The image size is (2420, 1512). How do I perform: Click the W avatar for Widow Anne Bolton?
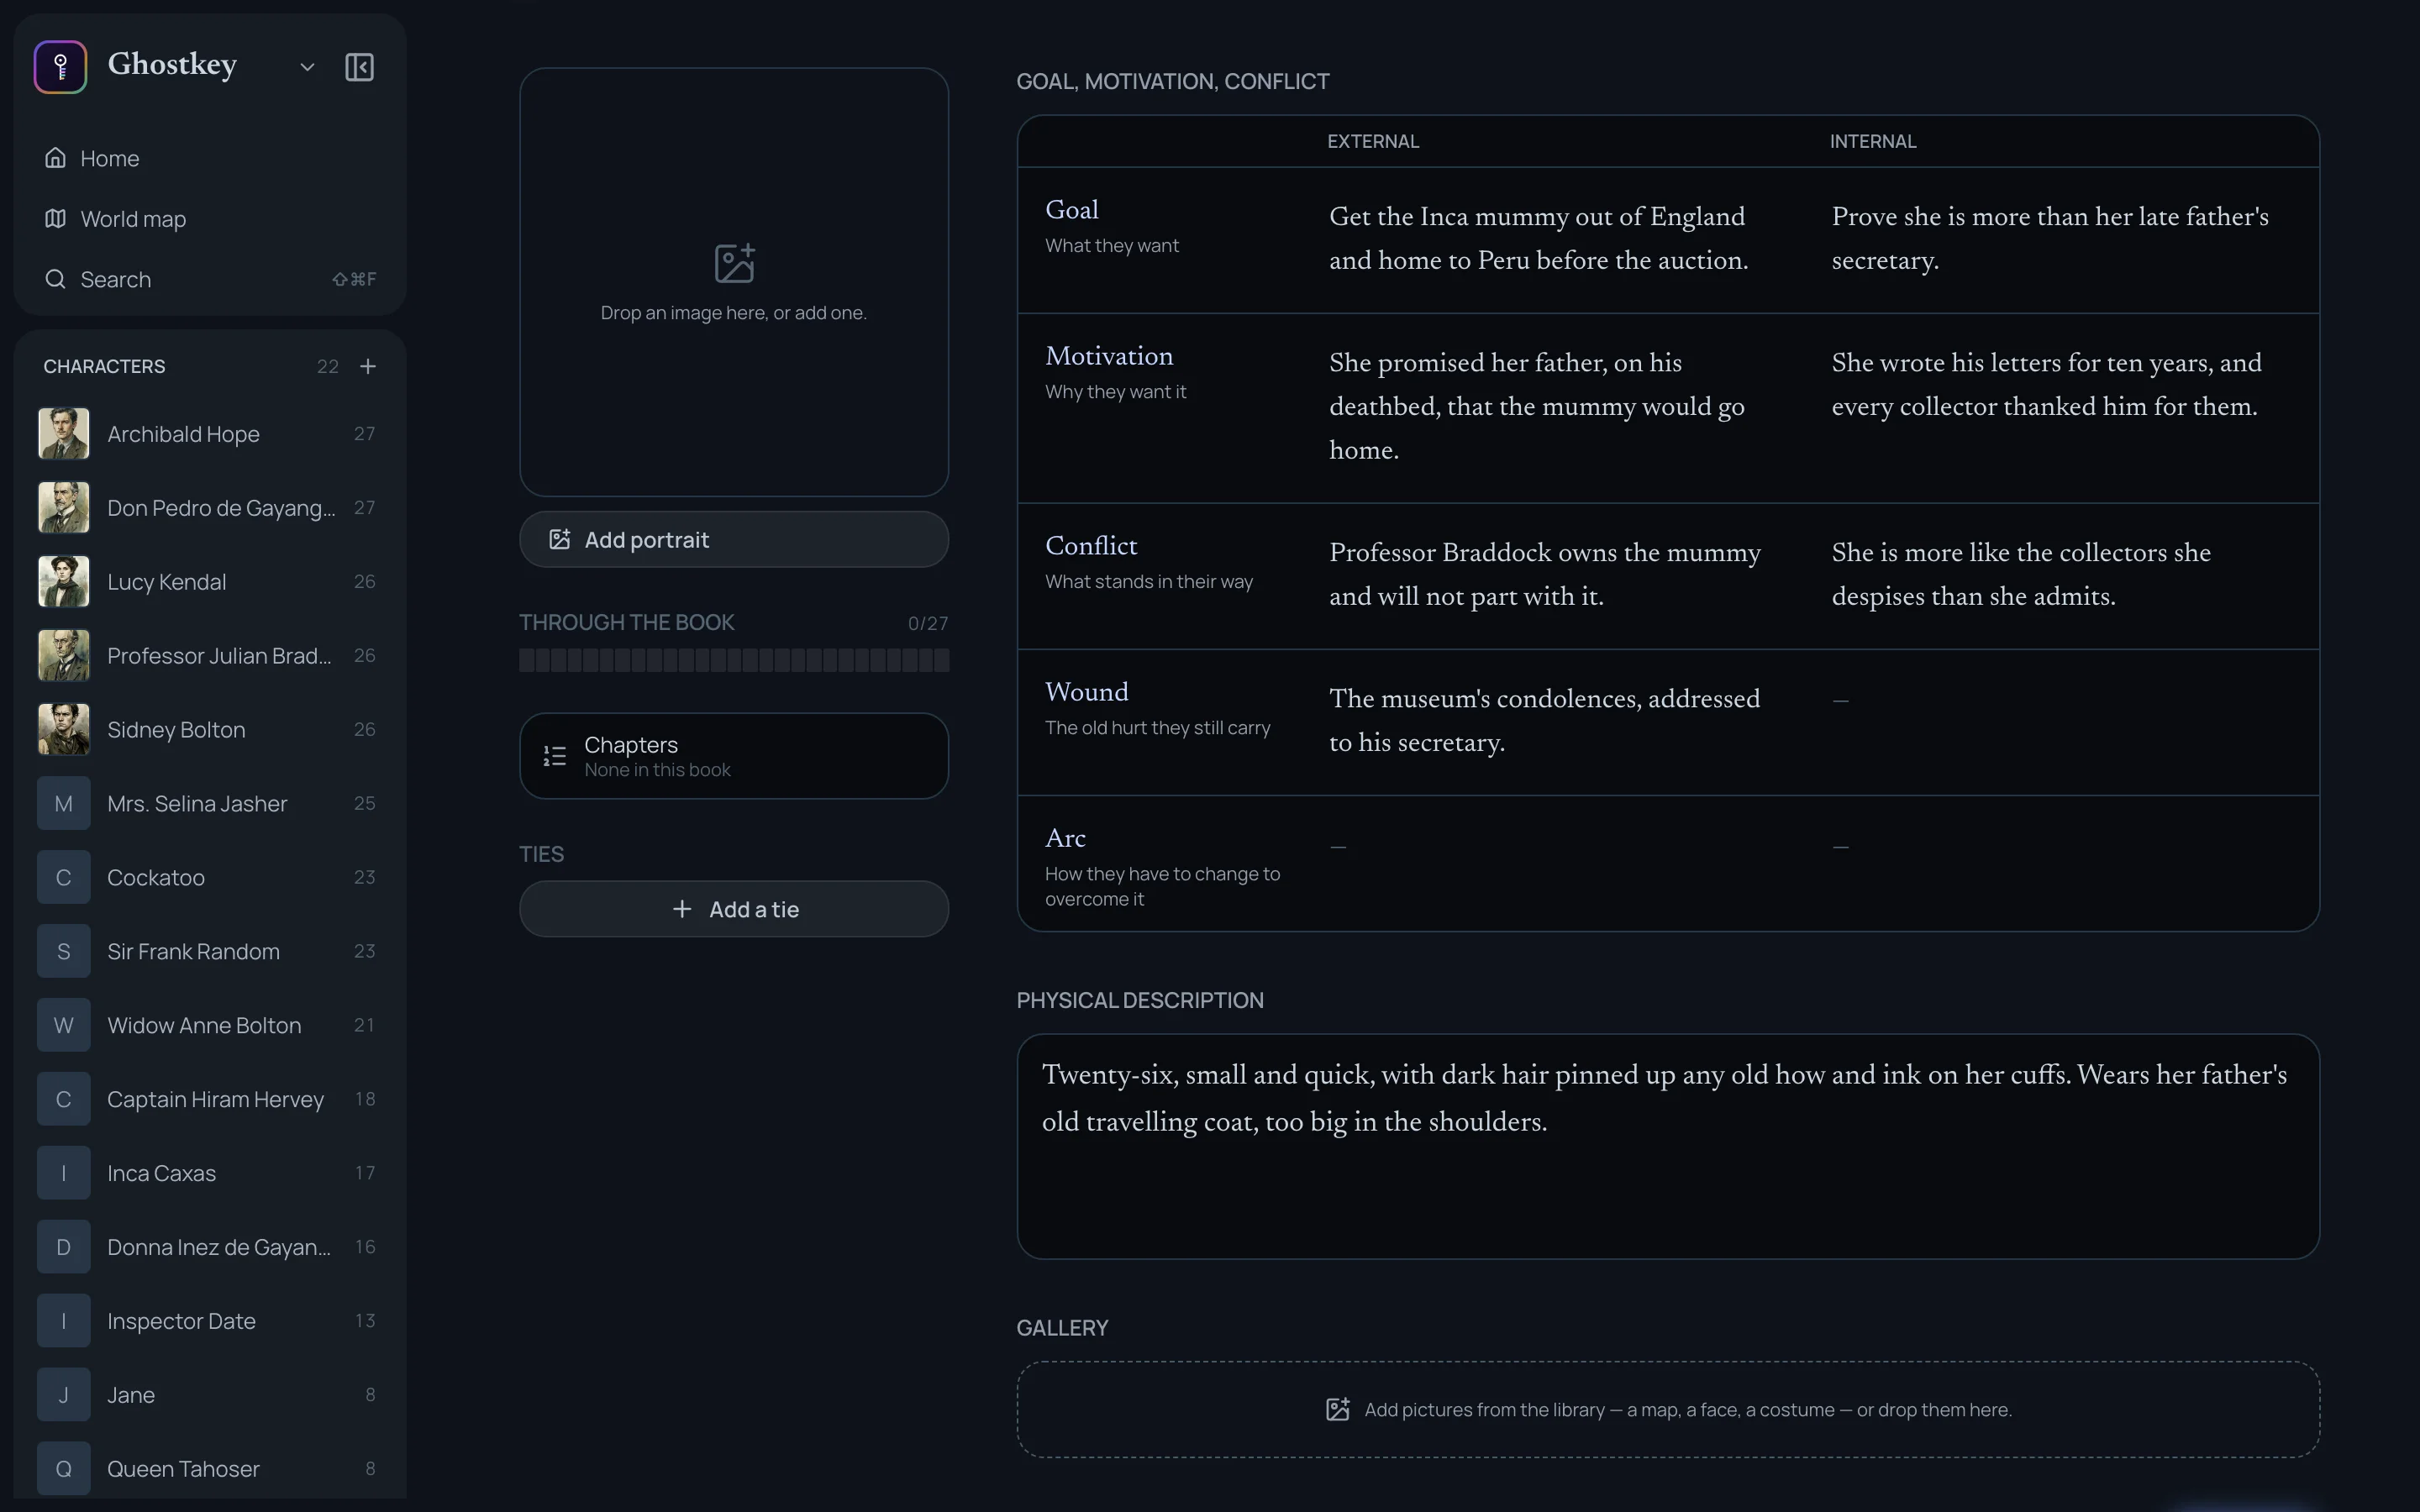tap(63, 1025)
